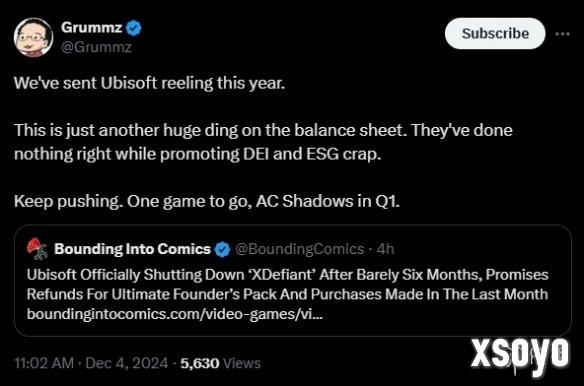The image size is (584, 386).
Task: Click the 11:02 AM post time
Action: (44, 363)
